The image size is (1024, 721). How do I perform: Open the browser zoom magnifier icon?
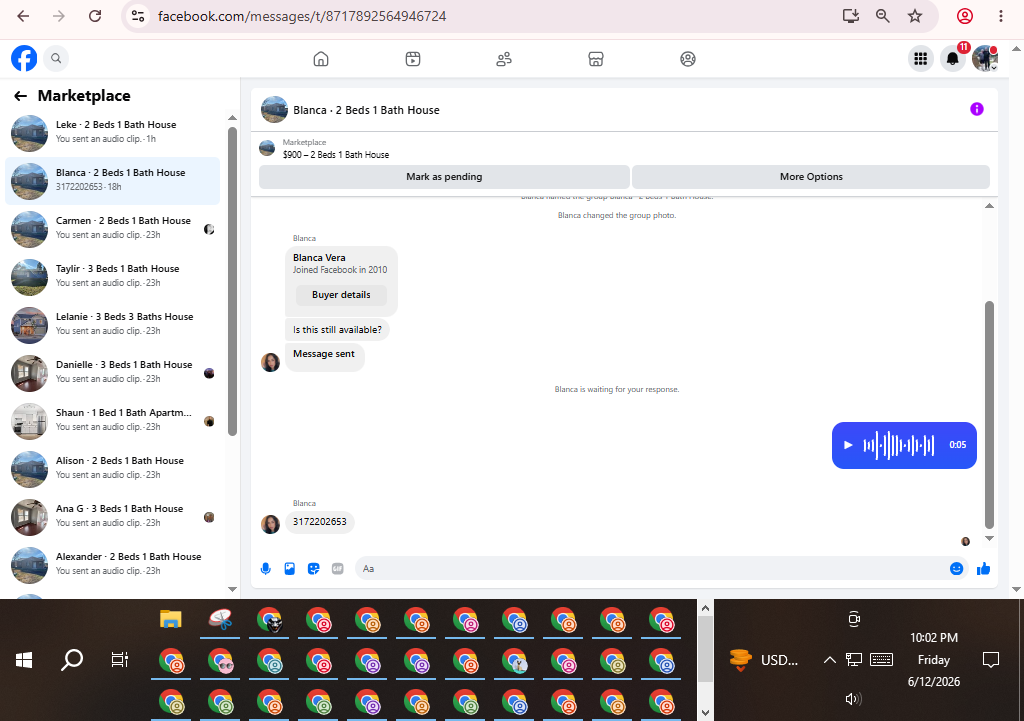click(882, 16)
